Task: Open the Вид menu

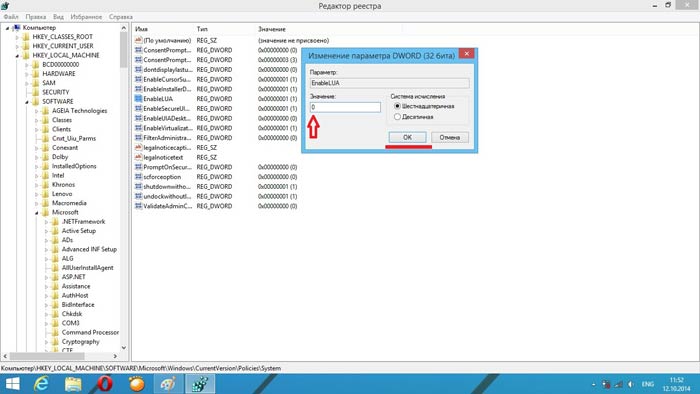Action: (58, 17)
